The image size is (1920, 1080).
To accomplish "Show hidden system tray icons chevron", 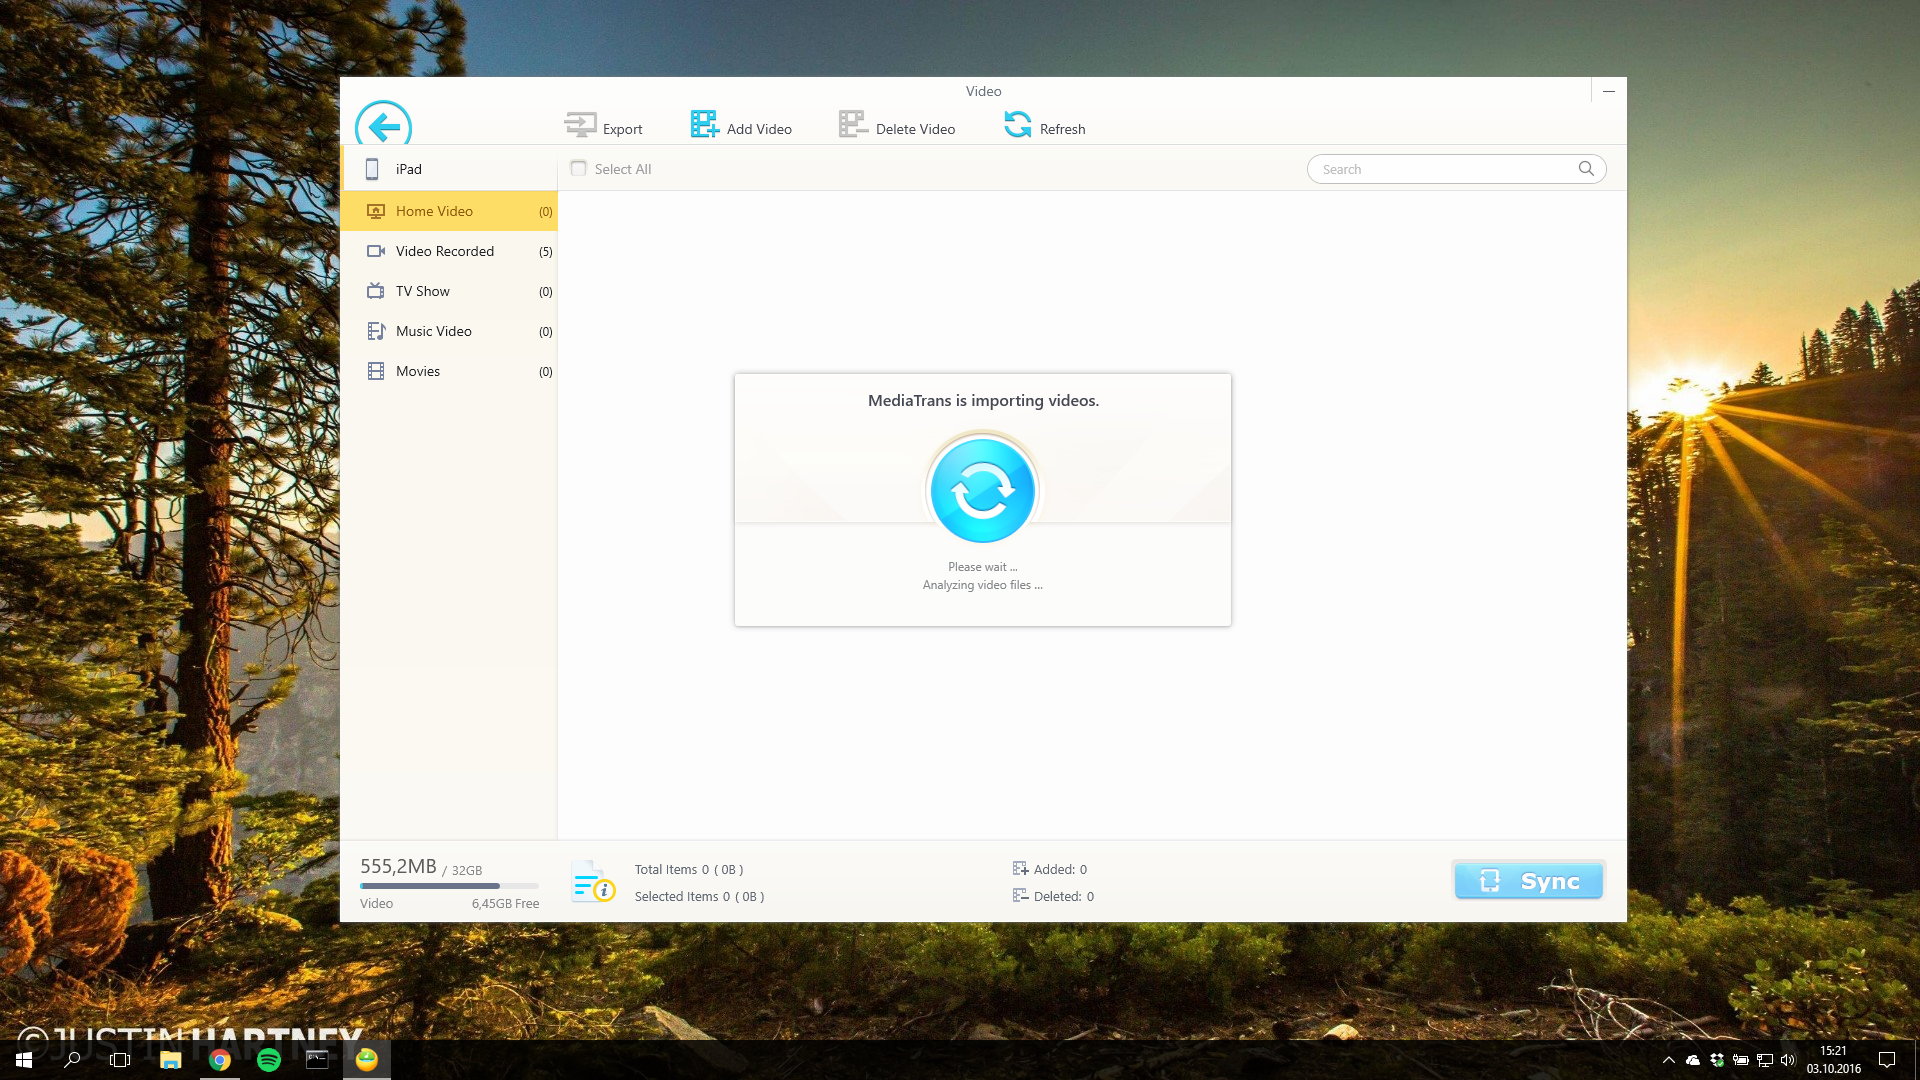I will pyautogui.click(x=1668, y=1060).
